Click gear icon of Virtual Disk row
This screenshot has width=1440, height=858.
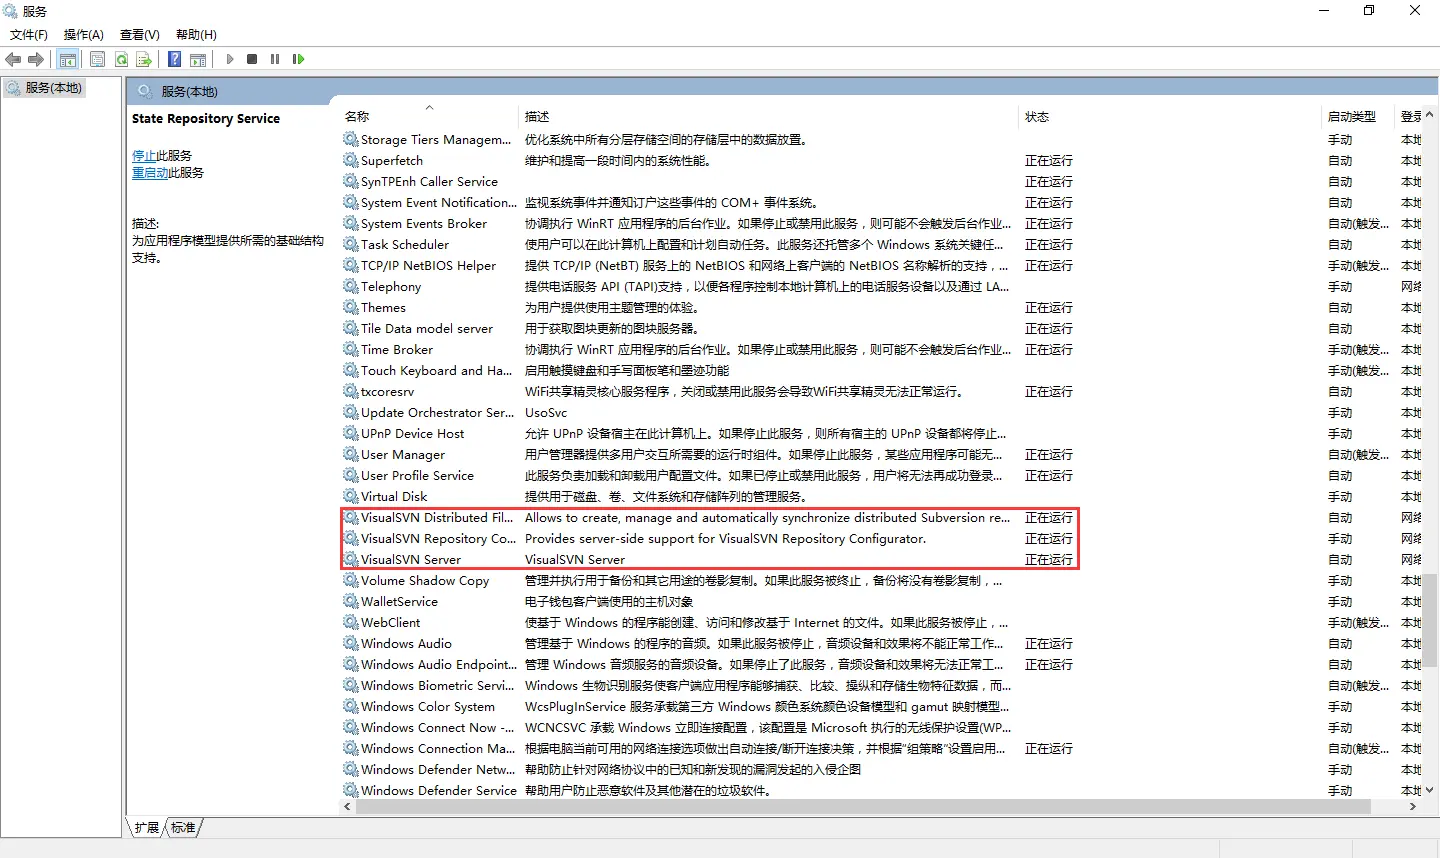coord(350,496)
